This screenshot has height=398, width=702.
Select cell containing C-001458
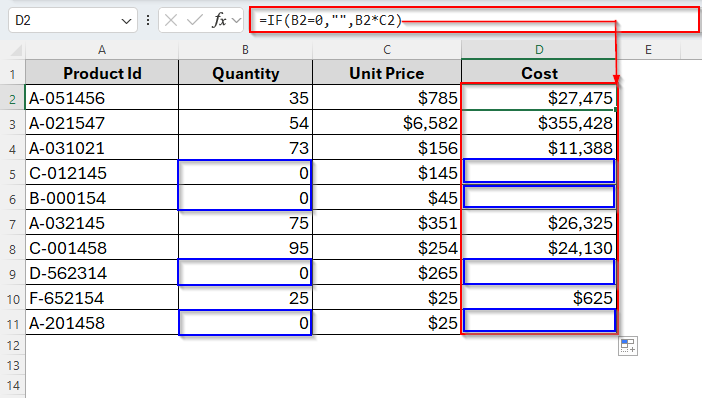pyautogui.click(x=102, y=248)
